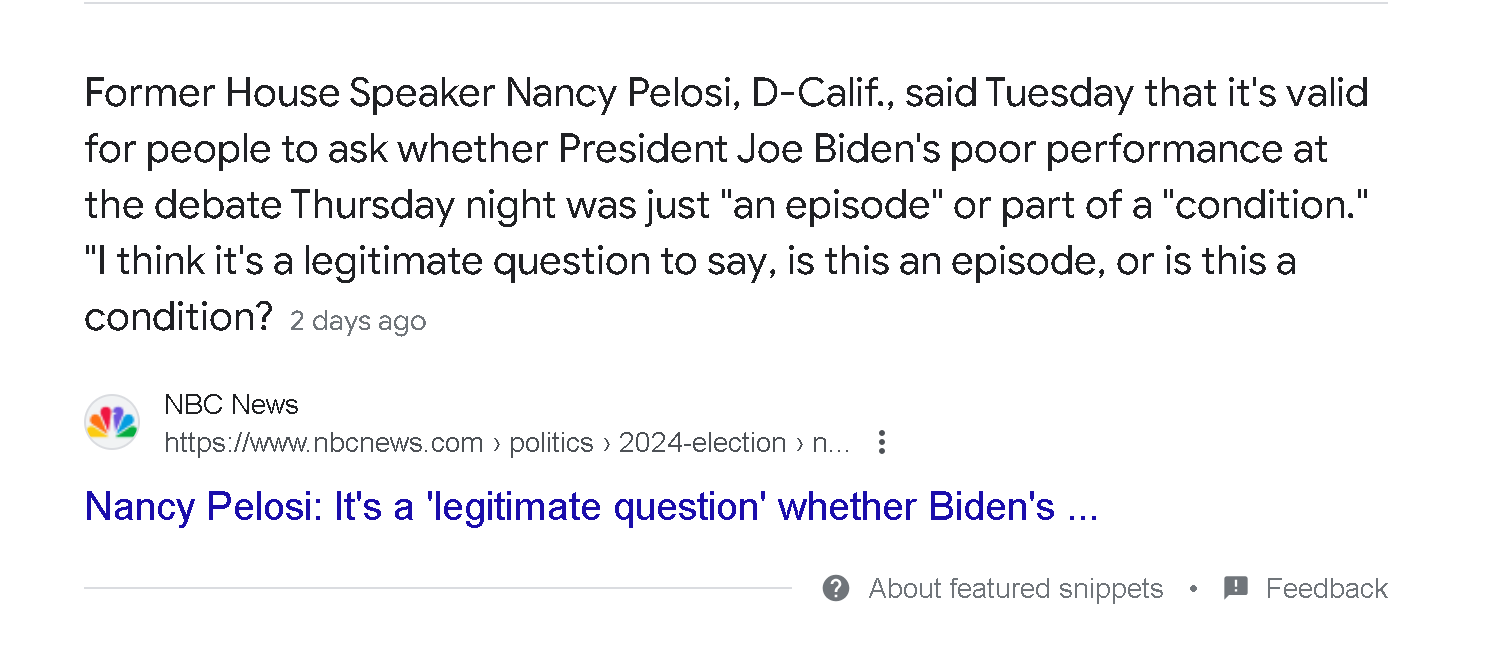
Task: Click the truncated "n..." breadcrumb end
Action: point(830,442)
